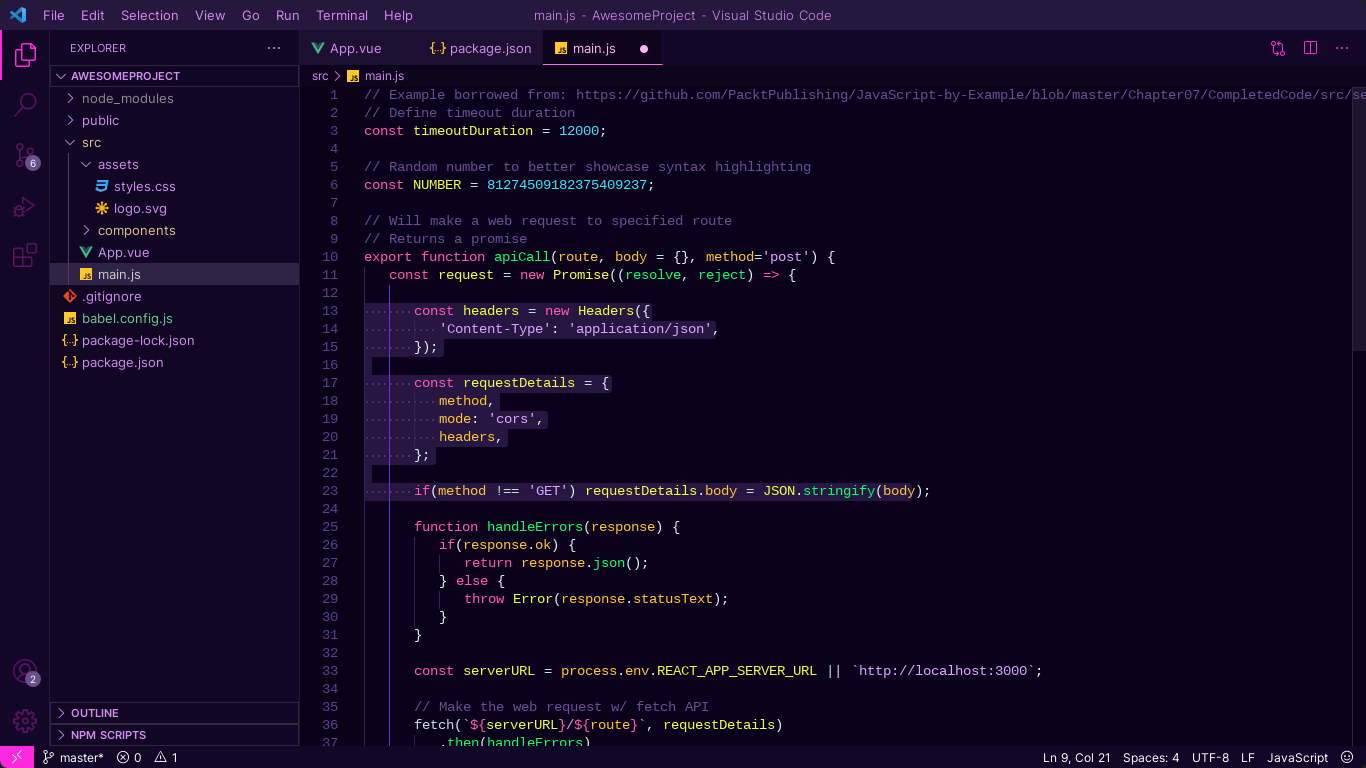
Task: Click src in the breadcrumb
Action: coord(320,76)
